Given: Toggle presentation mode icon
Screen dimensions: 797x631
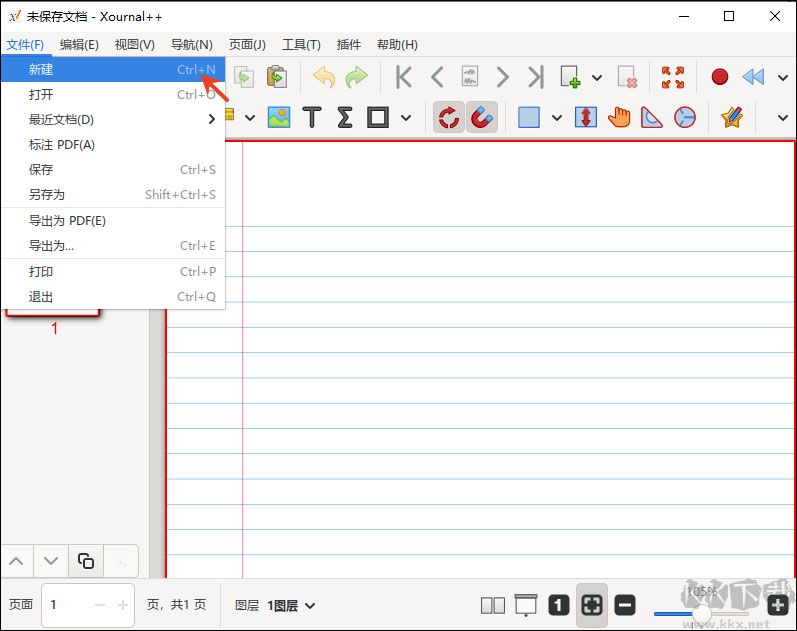Looking at the screenshot, I should pos(526,605).
